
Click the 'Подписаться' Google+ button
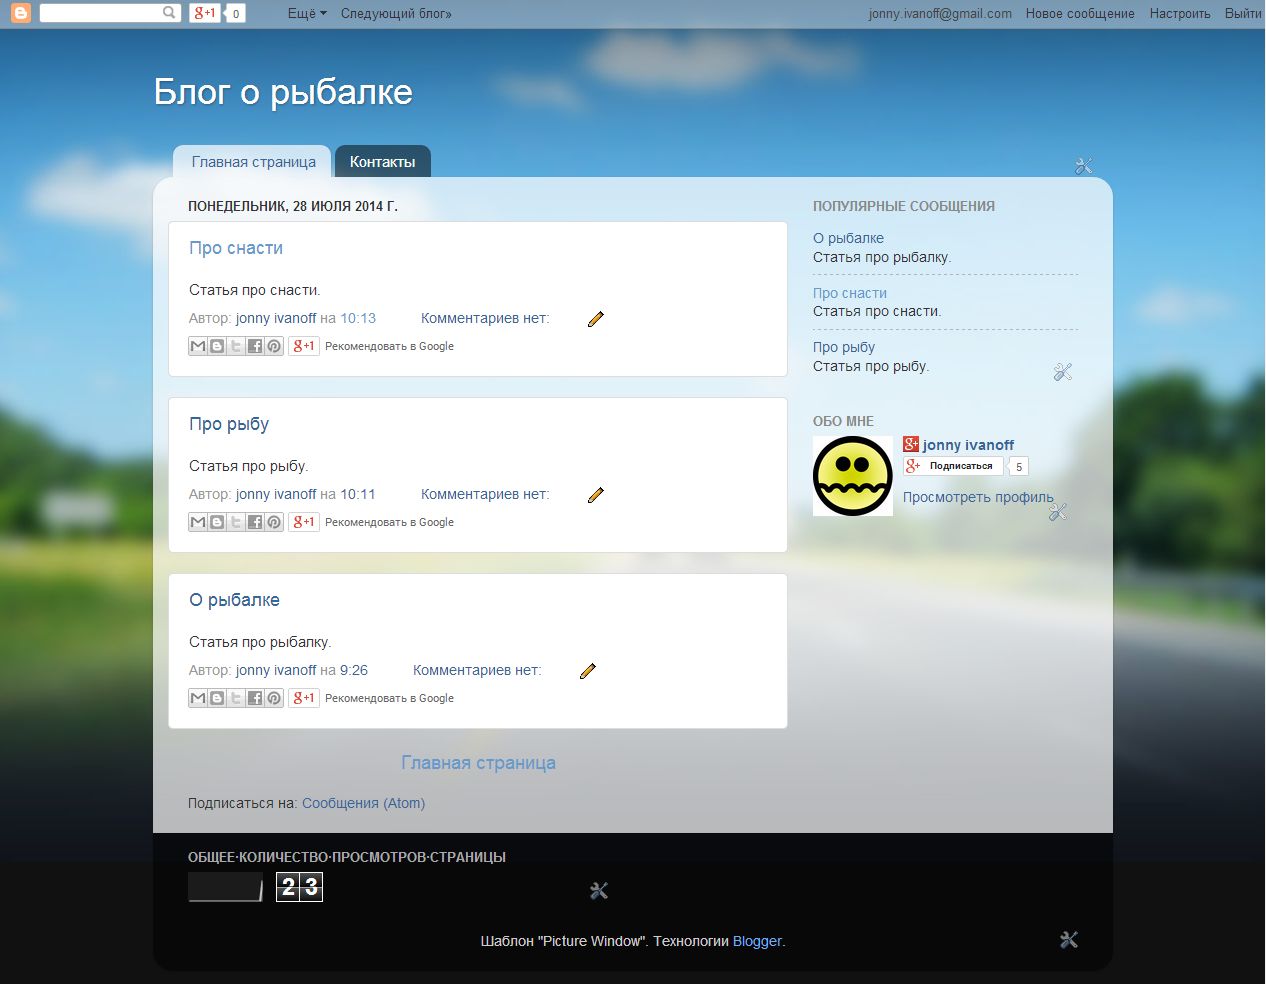tap(953, 466)
